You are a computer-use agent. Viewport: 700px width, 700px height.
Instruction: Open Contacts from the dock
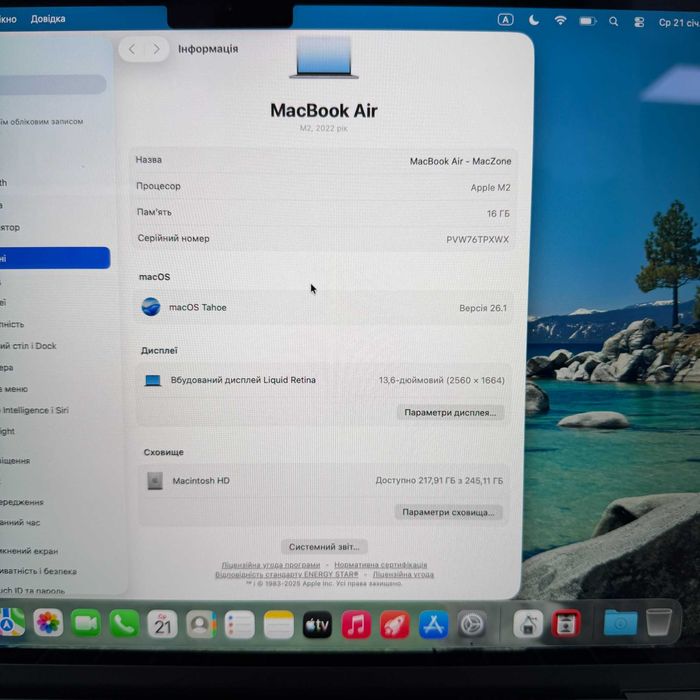click(201, 625)
